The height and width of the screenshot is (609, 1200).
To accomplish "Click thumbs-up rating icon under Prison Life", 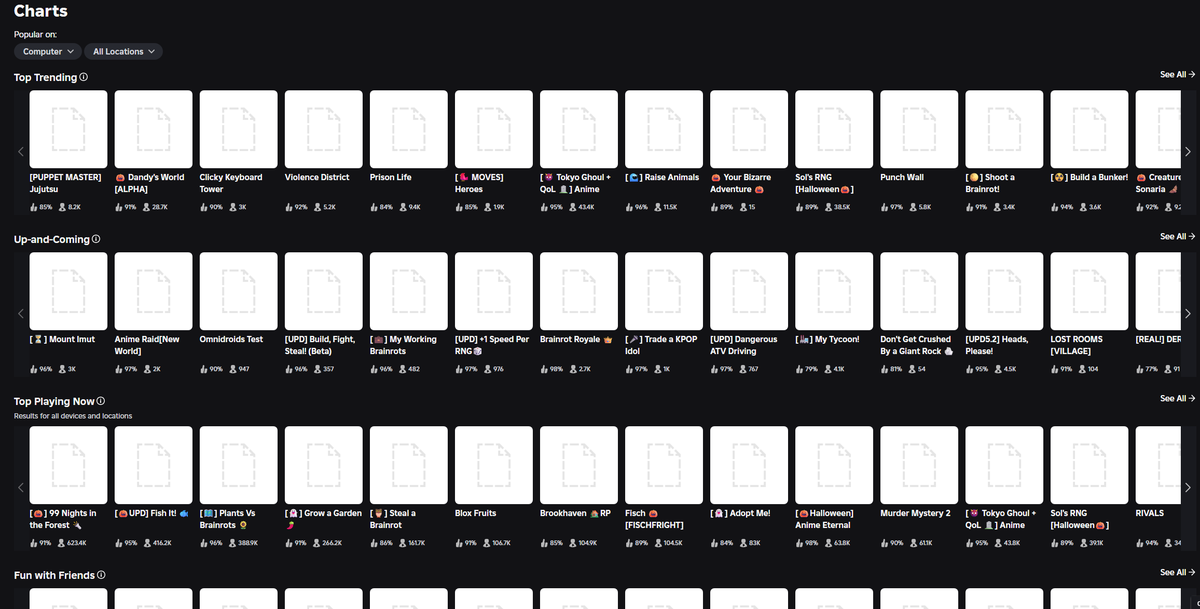I will click(x=375, y=207).
